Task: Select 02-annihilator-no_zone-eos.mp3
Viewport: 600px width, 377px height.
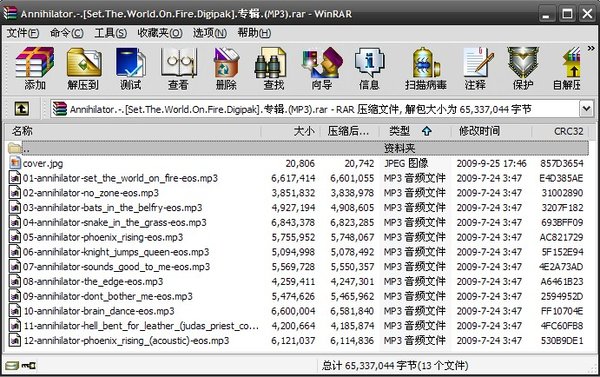Action: click(91, 193)
